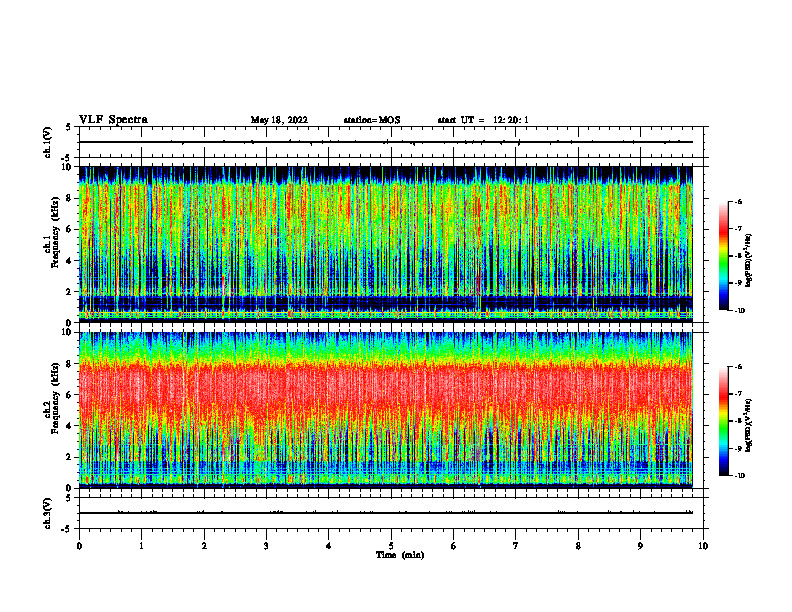Select the ch.1 "Frequency (kHz)" axis label

click(x=55, y=232)
